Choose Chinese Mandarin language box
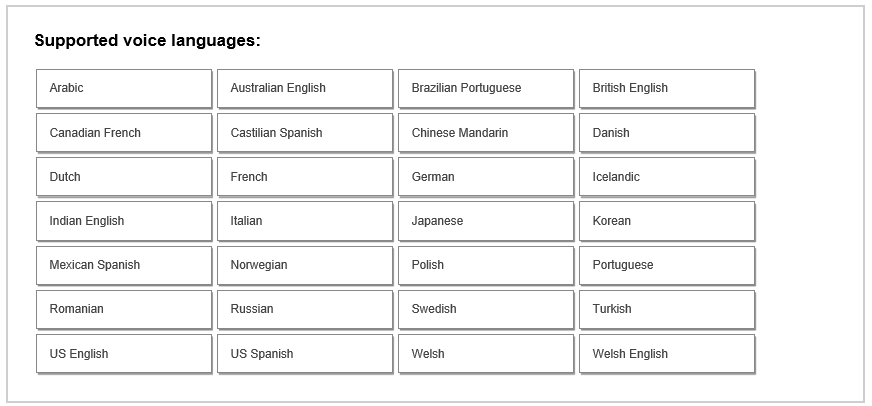Image resolution: width=872 pixels, height=406 pixels. pyautogui.click(x=486, y=133)
